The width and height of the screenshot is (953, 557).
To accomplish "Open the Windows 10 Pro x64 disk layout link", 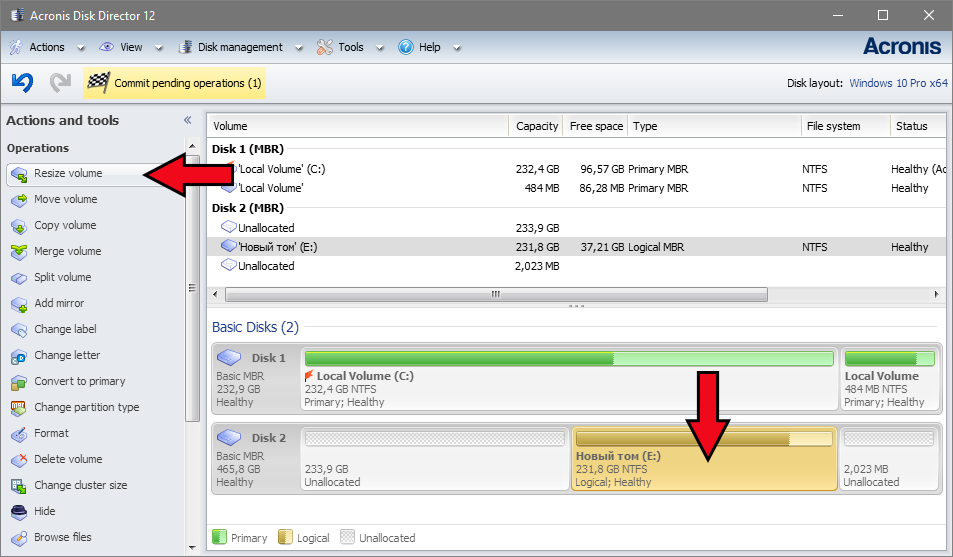I will coord(897,83).
